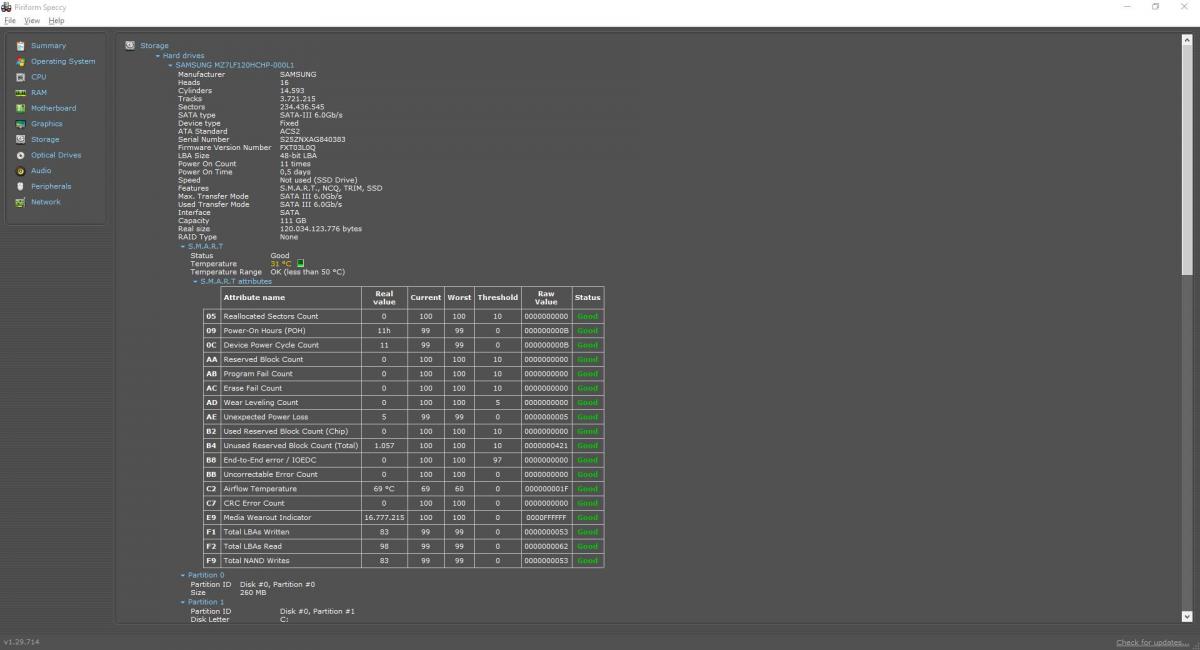This screenshot has height=650, width=1200.
Task: Click the Attribute name column header
Action: [290, 297]
